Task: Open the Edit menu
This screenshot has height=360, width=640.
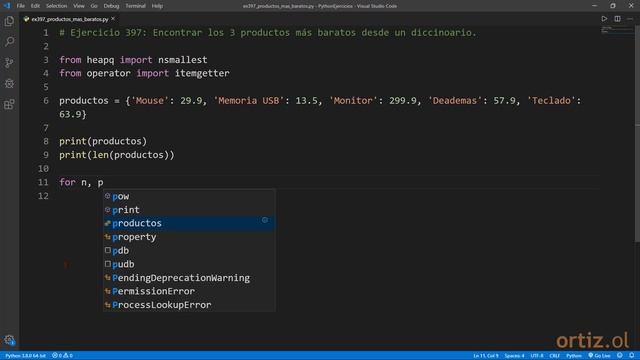Action: [36, 6]
